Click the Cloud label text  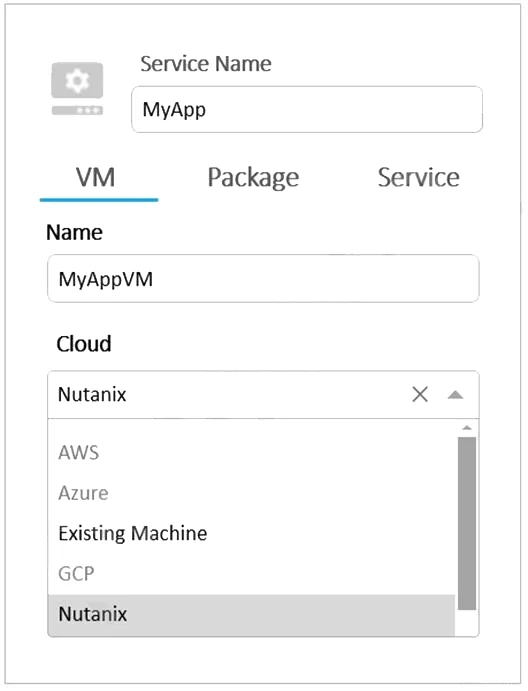pyautogui.click(x=84, y=344)
